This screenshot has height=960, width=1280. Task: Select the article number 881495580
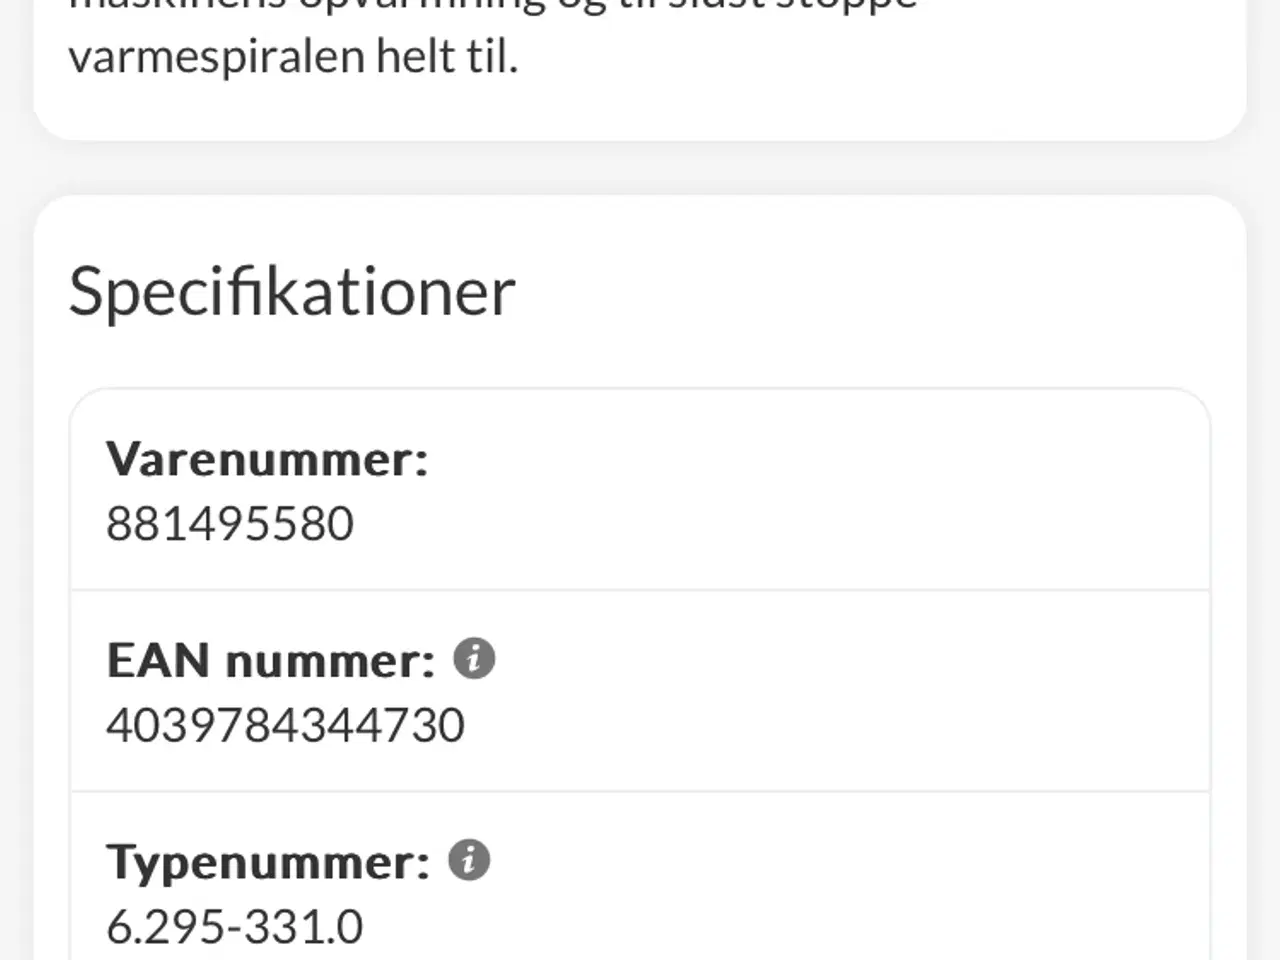click(x=230, y=522)
